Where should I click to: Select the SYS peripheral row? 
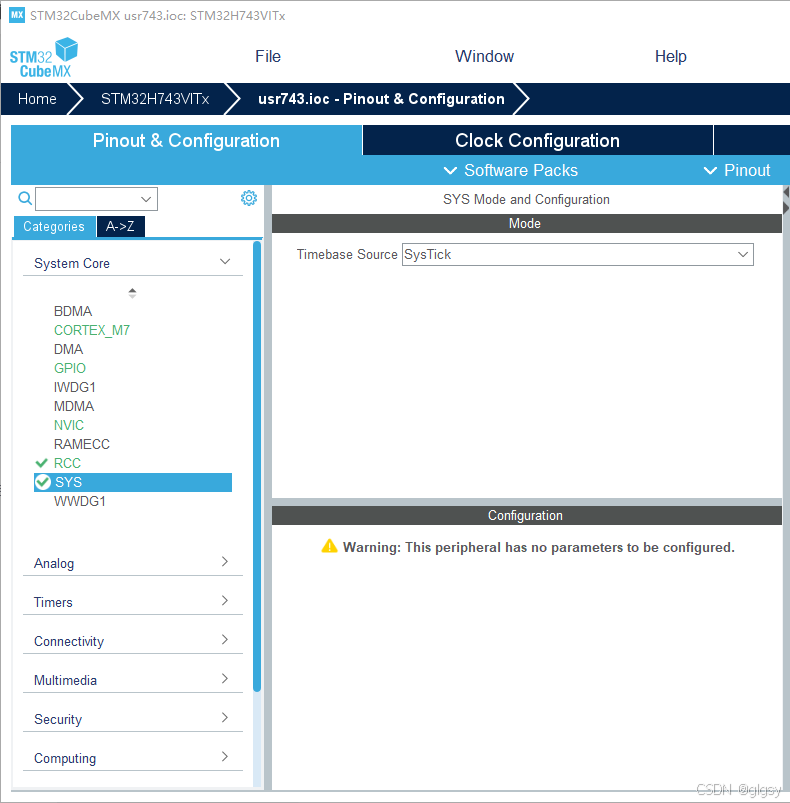(133, 482)
